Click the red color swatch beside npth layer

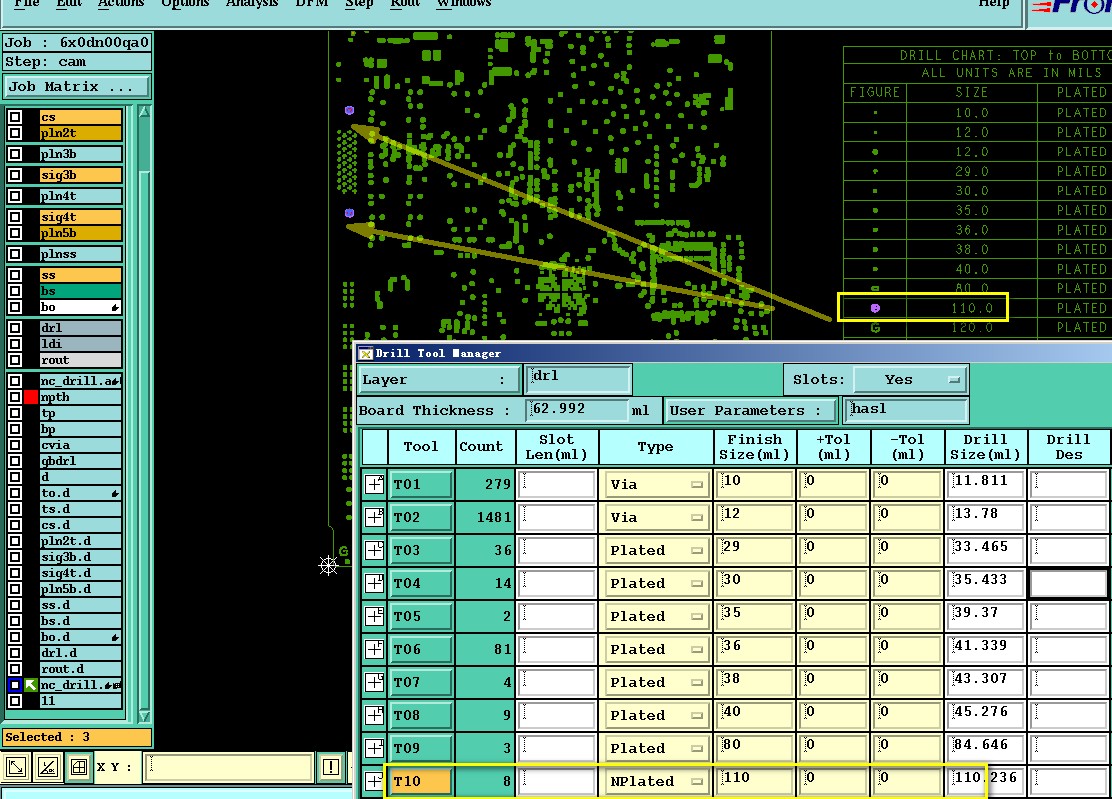31,397
